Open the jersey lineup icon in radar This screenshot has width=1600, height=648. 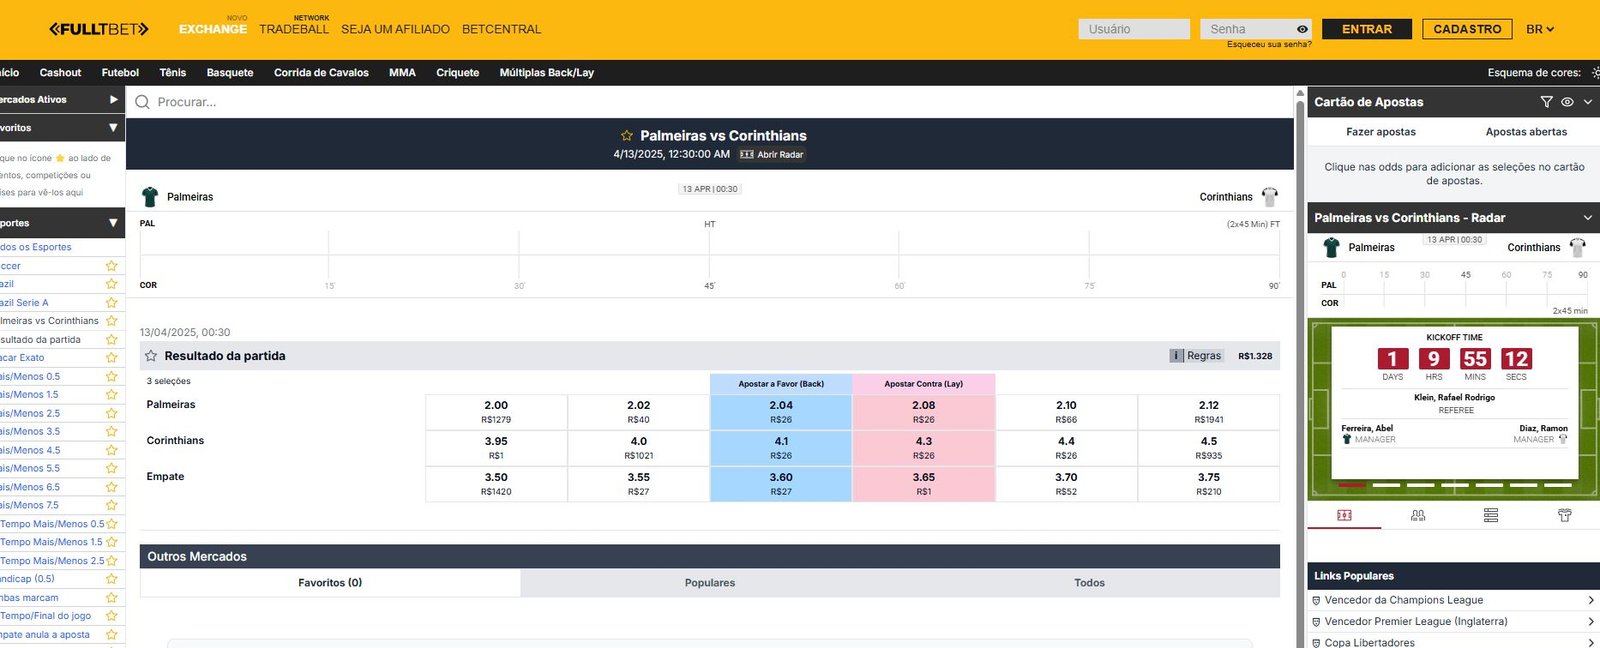(1564, 516)
